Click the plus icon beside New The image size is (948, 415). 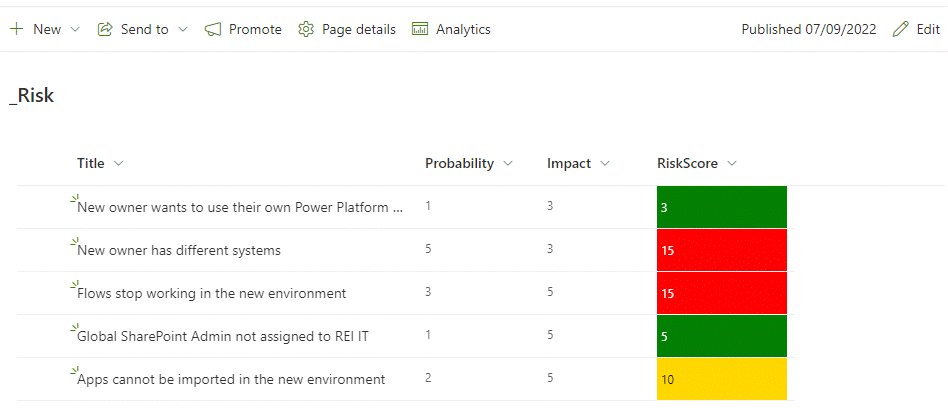[16, 29]
